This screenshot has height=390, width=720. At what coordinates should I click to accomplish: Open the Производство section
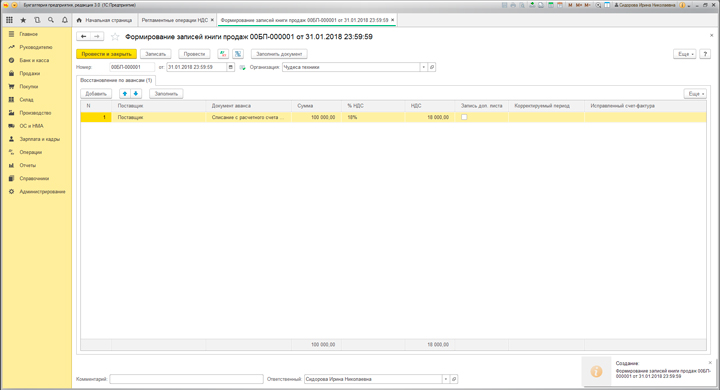coord(35,113)
